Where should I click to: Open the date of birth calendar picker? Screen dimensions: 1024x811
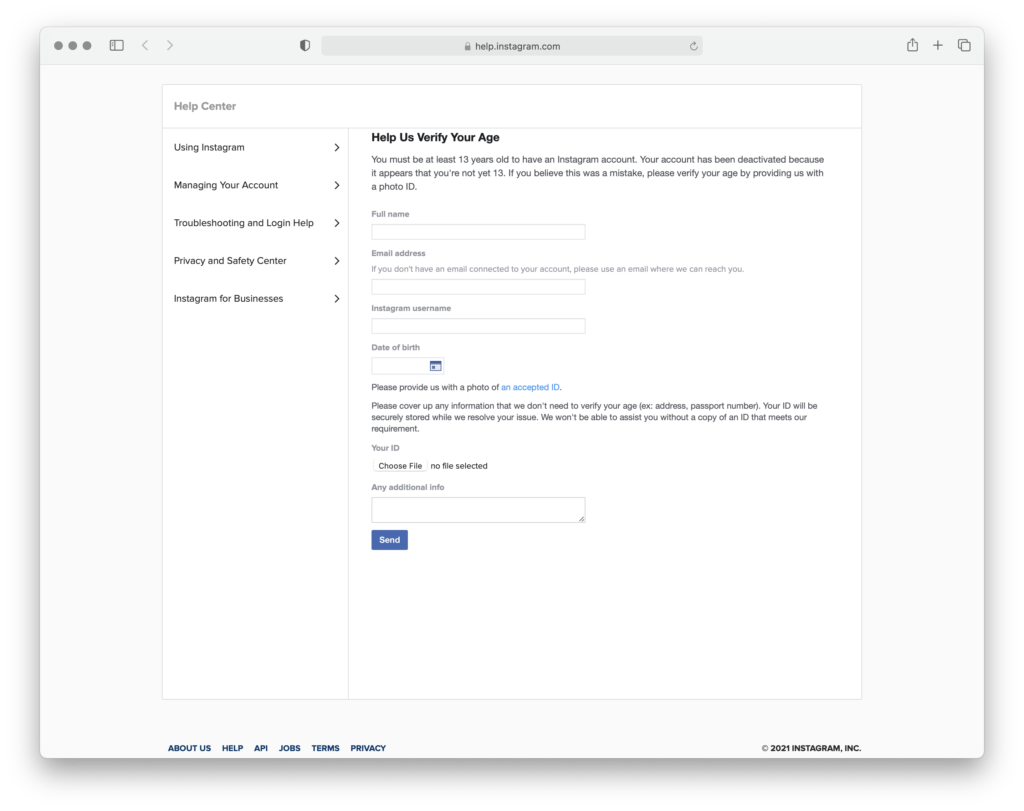point(436,366)
